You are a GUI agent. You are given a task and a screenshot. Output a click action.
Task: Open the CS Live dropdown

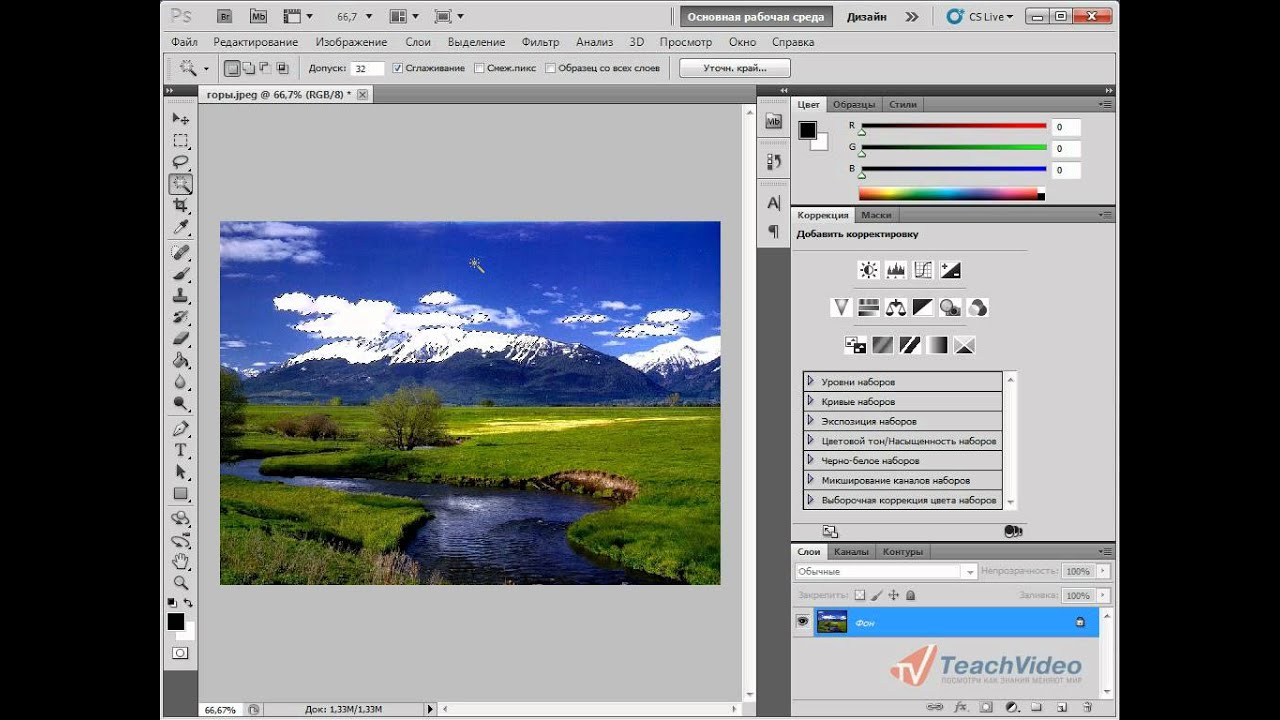click(x=980, y=16)
